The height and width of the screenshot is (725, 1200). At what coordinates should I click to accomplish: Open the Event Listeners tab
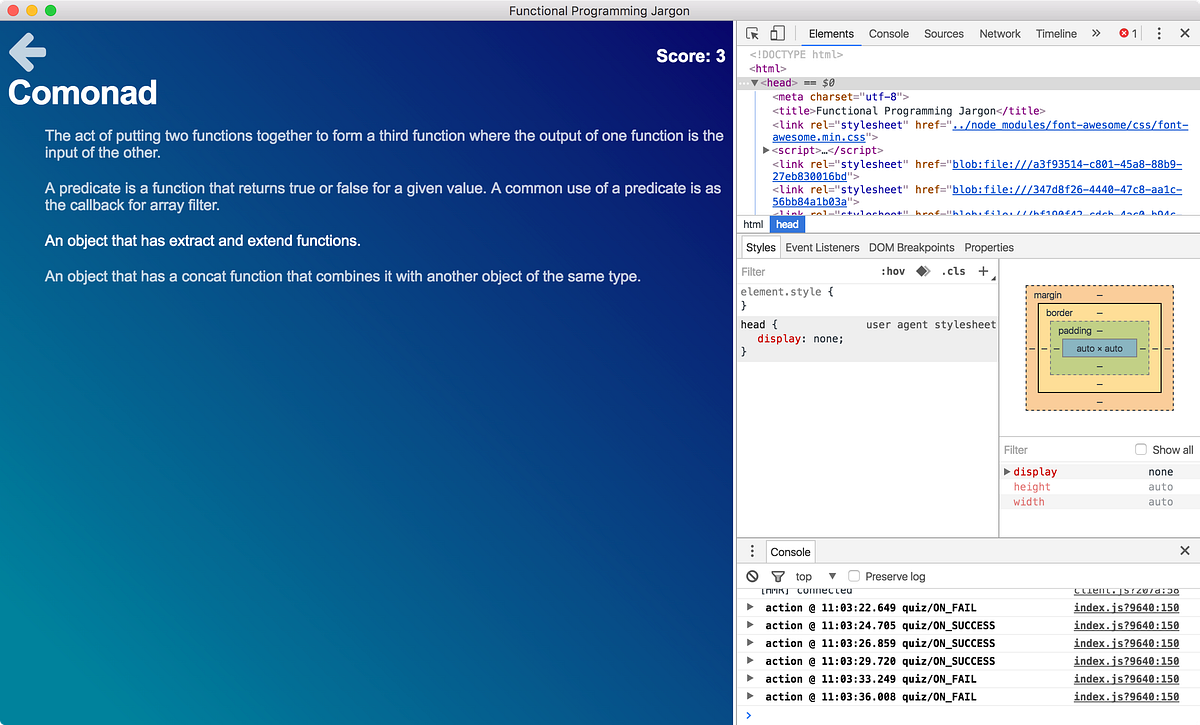coord(822,247)
